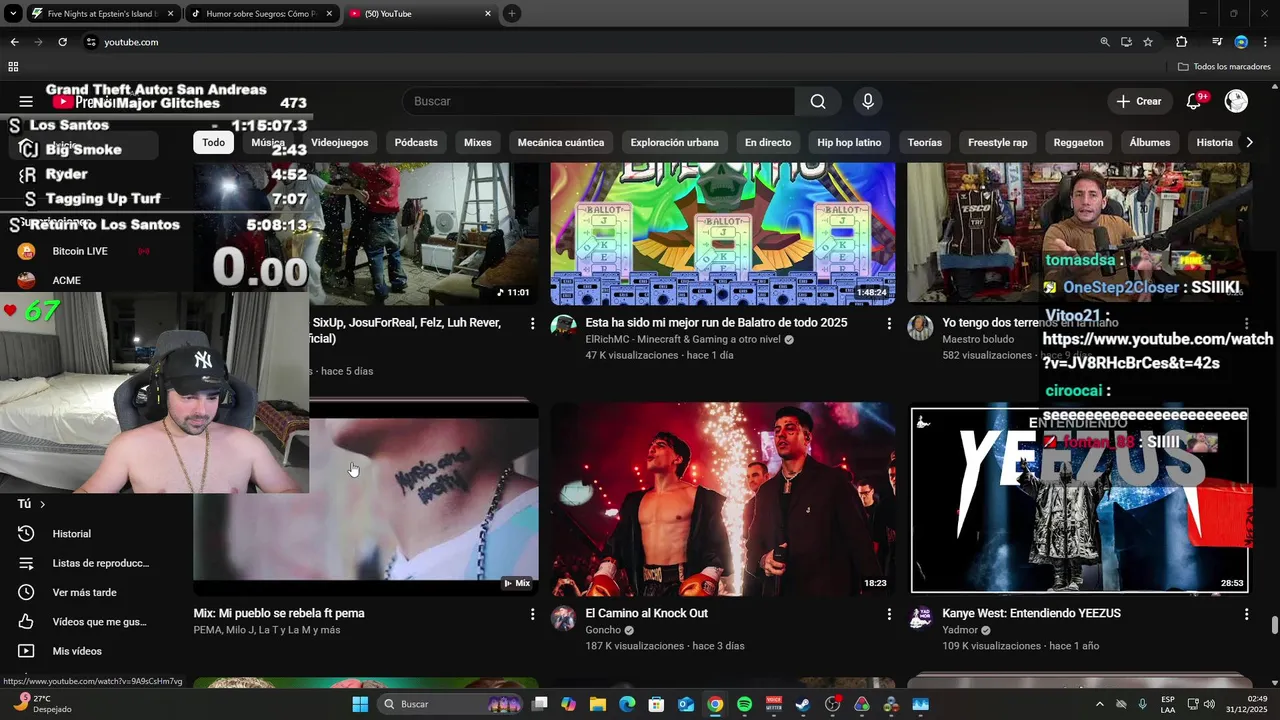Show hidden system tray icons
The height and width of the screenshot is (720, 1280).
1100,704
